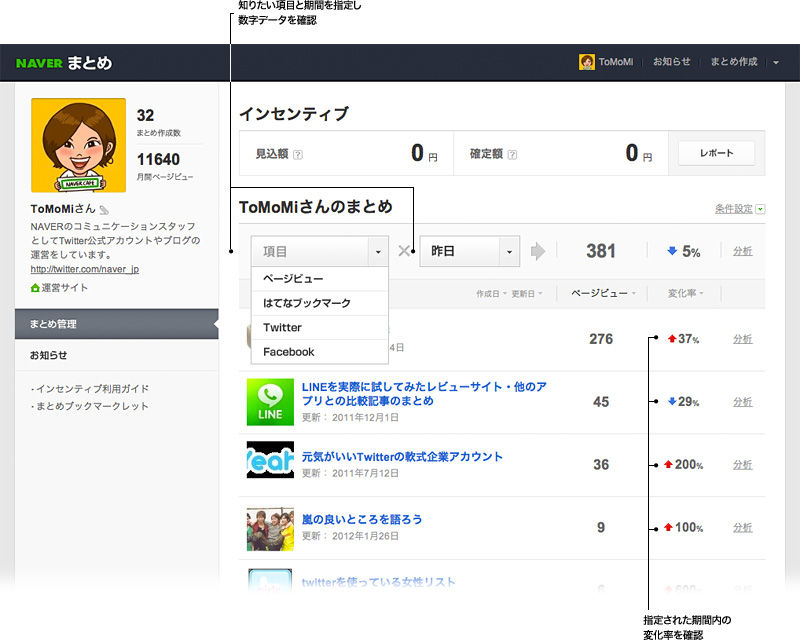The width and height of the screenshot is (800, 640).
Task: Click 分析 link for the 36 views row
Action: coord(743,464)
